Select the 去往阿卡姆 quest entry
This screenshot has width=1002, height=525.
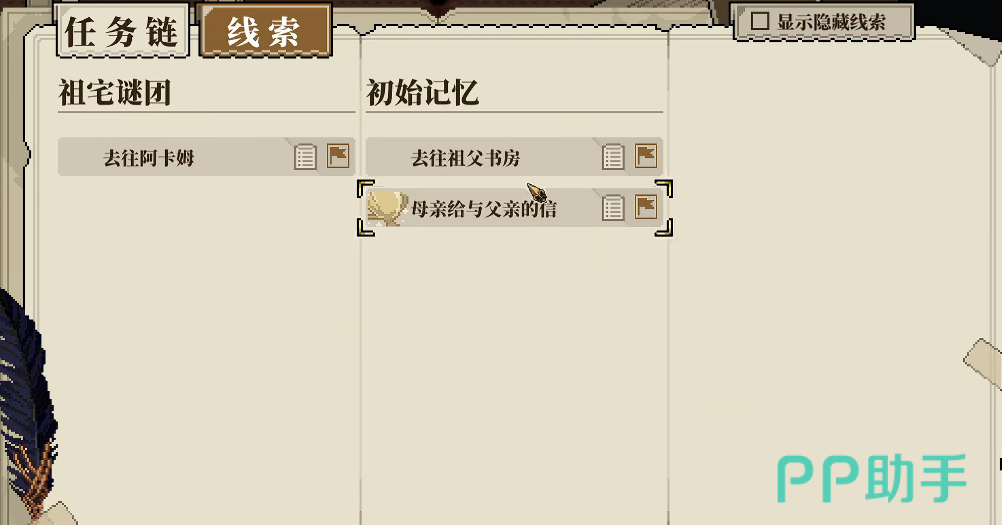pos(206,156)
